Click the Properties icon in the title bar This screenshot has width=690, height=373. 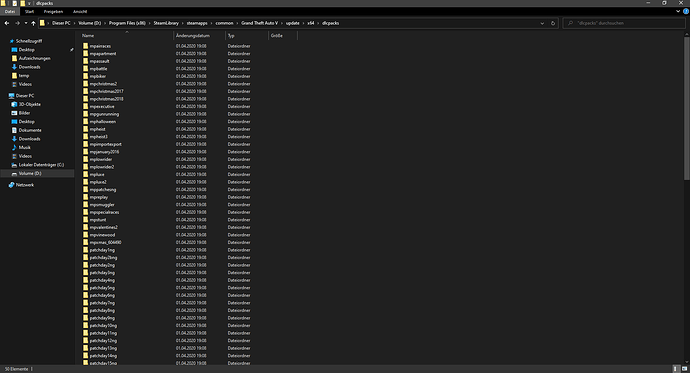(15, 3)
